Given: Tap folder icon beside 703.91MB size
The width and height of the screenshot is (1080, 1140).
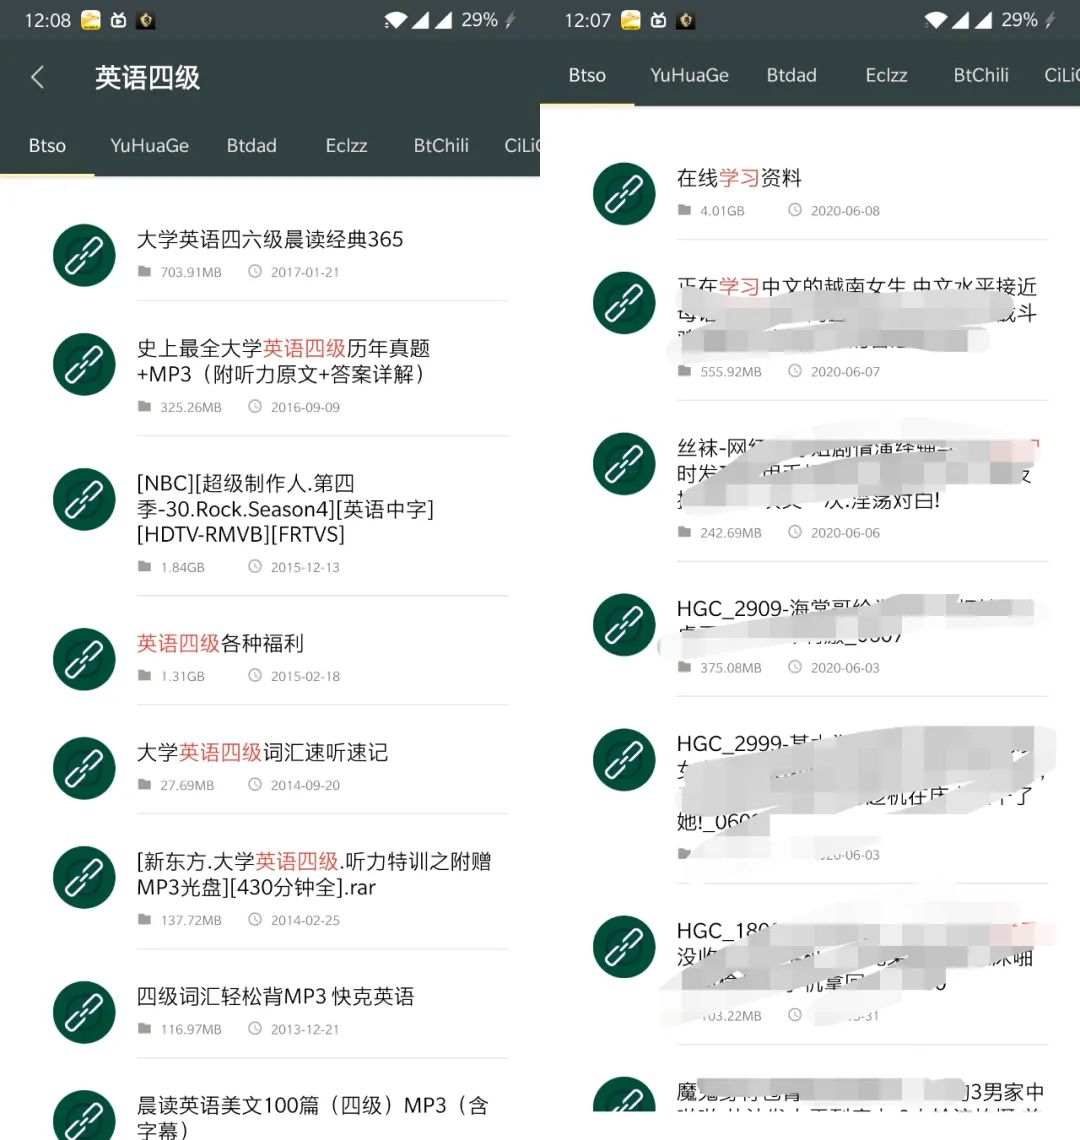Looking at the screenshot, I should (145, 272).
